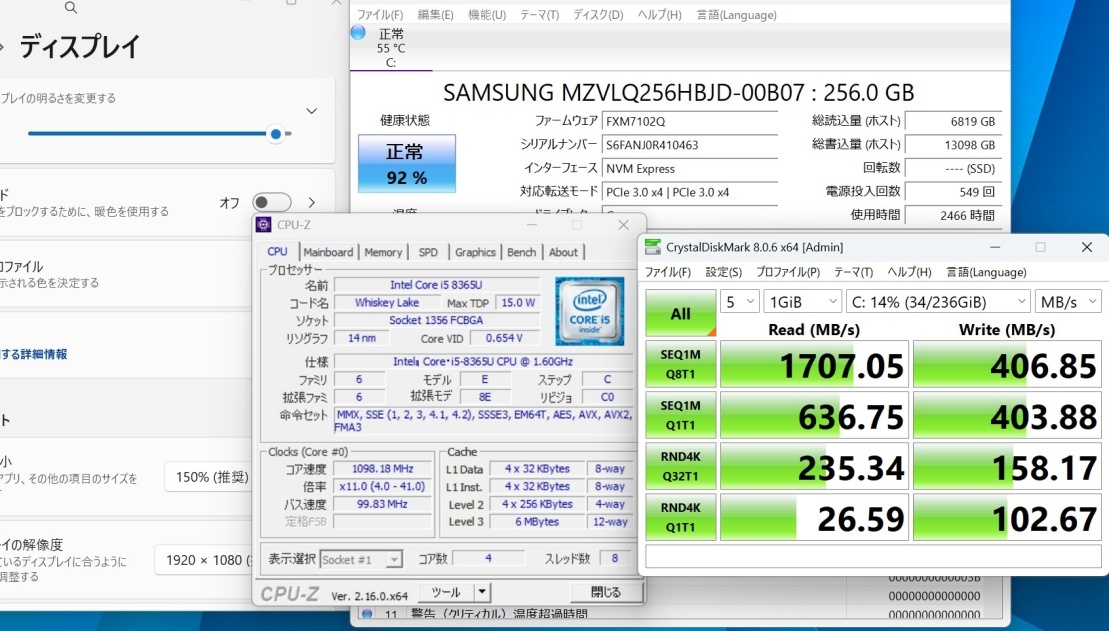Click the CPU-Z app icon in title bar

pos(264,225)
